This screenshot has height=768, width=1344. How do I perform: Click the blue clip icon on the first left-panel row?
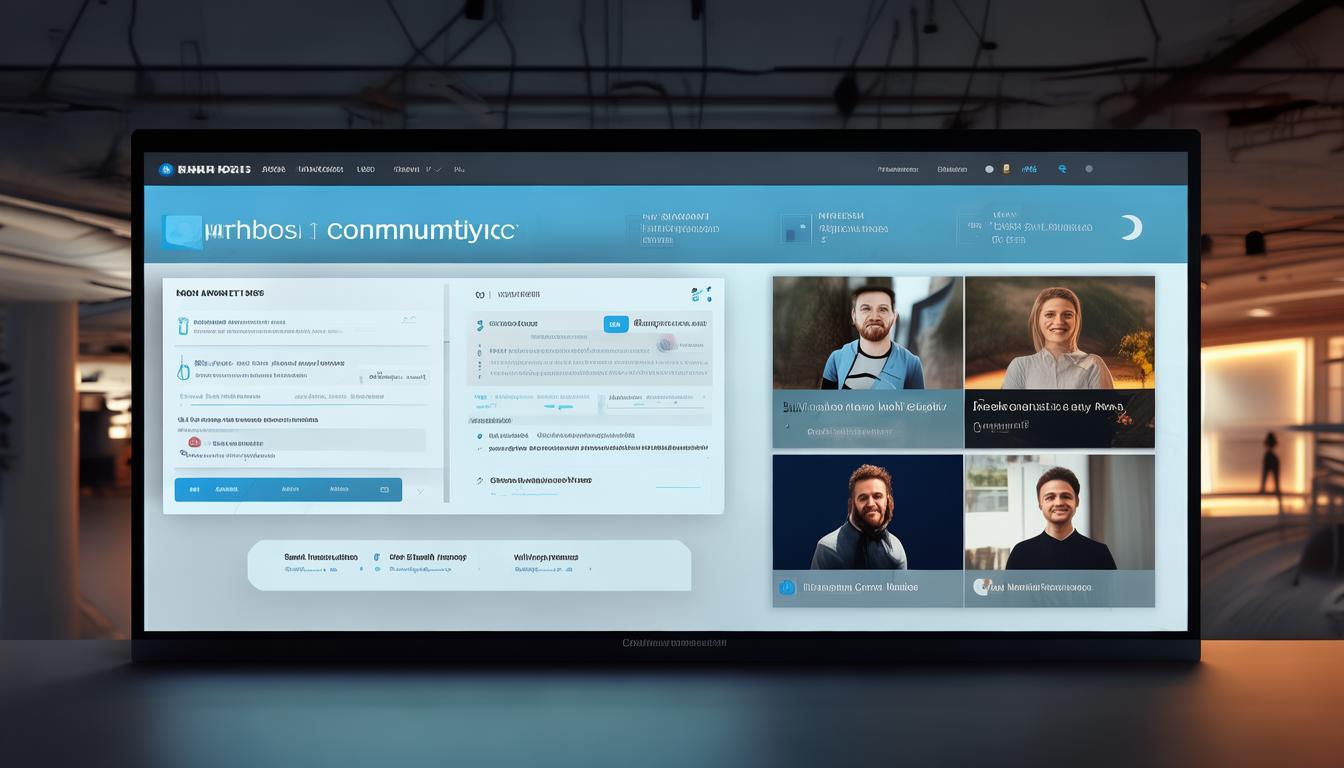coord(183,326)
